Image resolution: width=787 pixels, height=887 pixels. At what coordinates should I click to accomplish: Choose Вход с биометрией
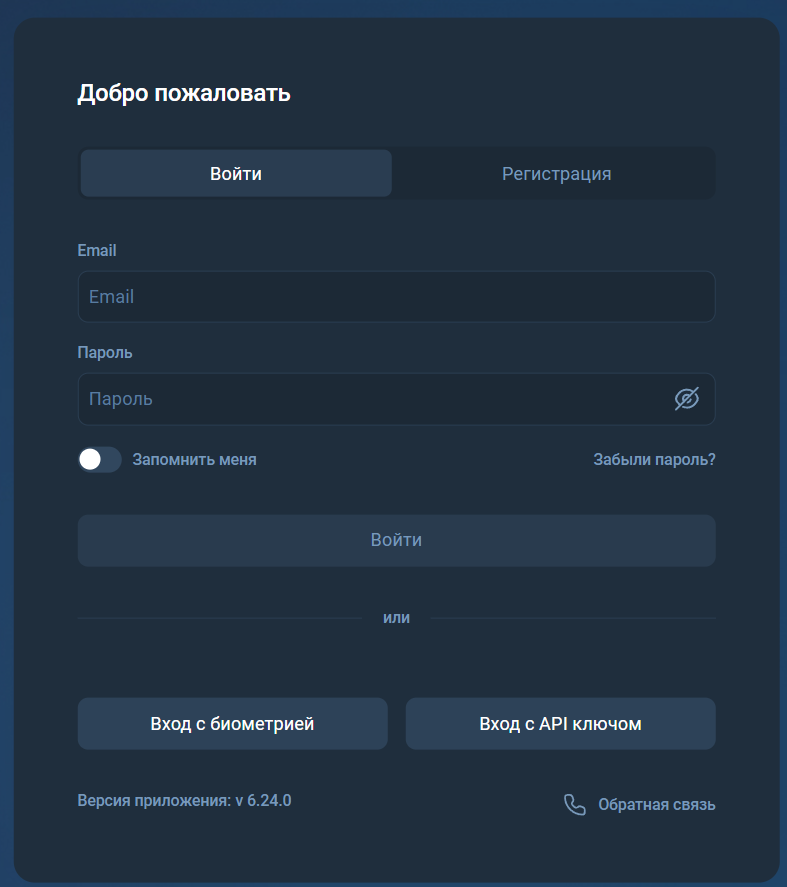coord(233,724)
